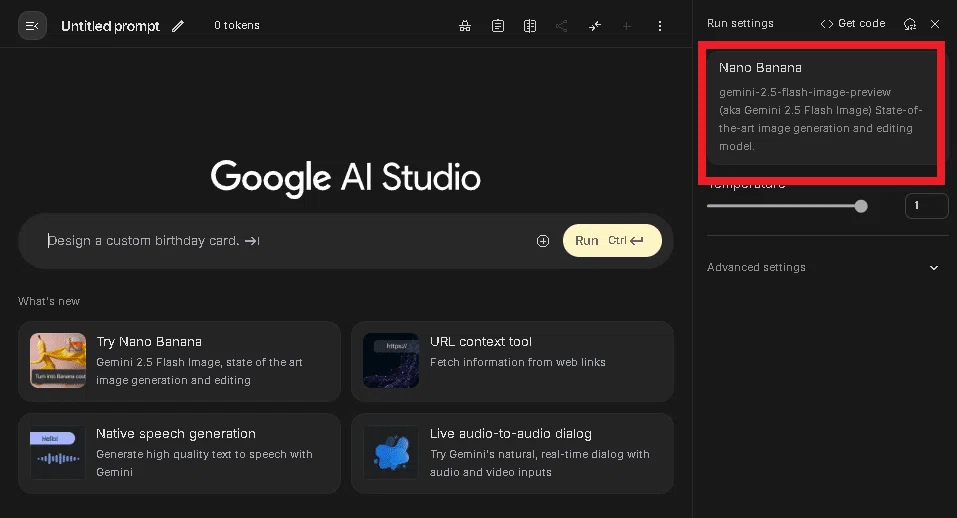Screen dimensions: 957x518
Task: Expand Advanced settings chevron
Action: coord(934,267)
